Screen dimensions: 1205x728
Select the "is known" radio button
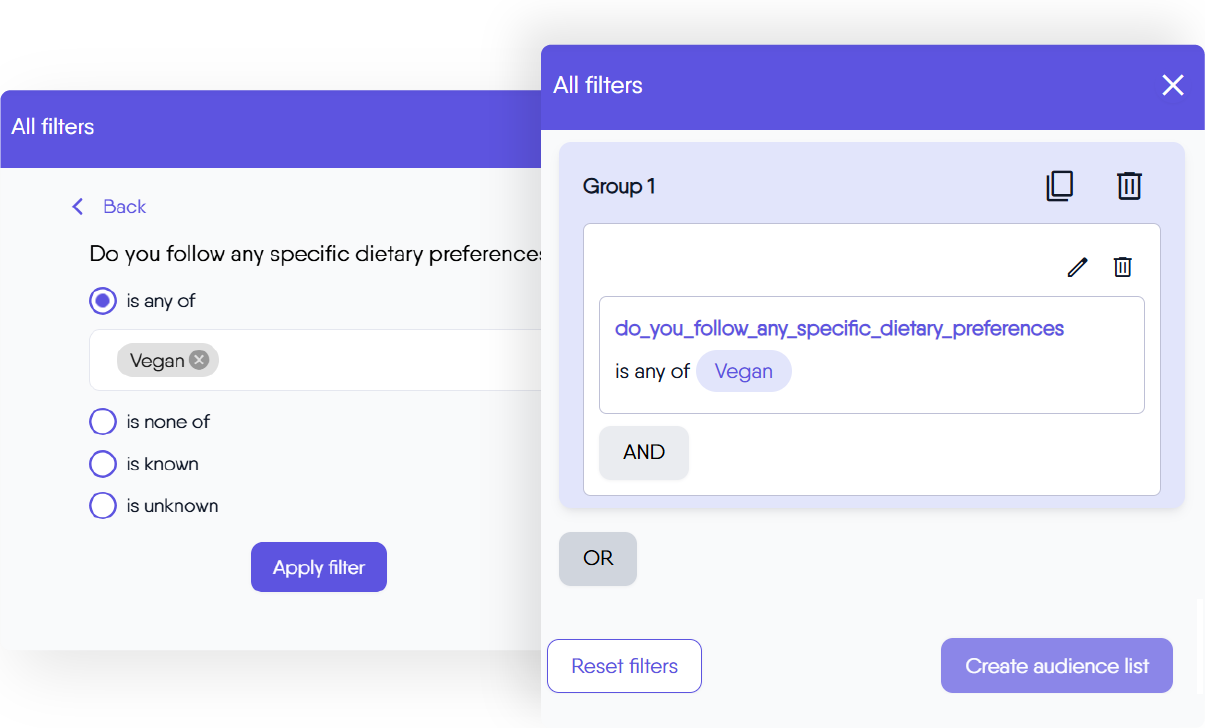click(103, 464)
